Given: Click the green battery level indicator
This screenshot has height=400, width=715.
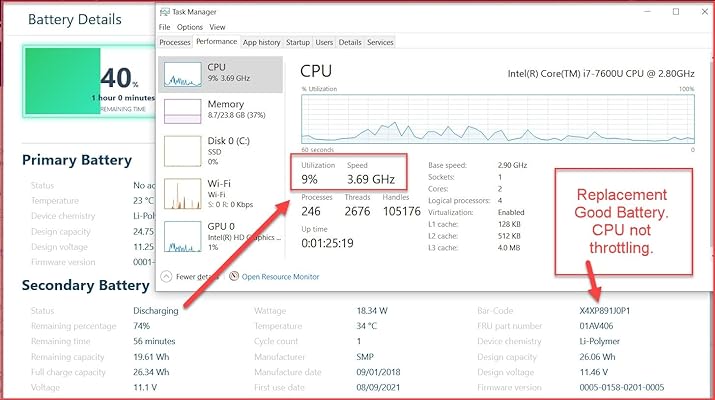Looking at the screenshot, I should coord(62,81).
